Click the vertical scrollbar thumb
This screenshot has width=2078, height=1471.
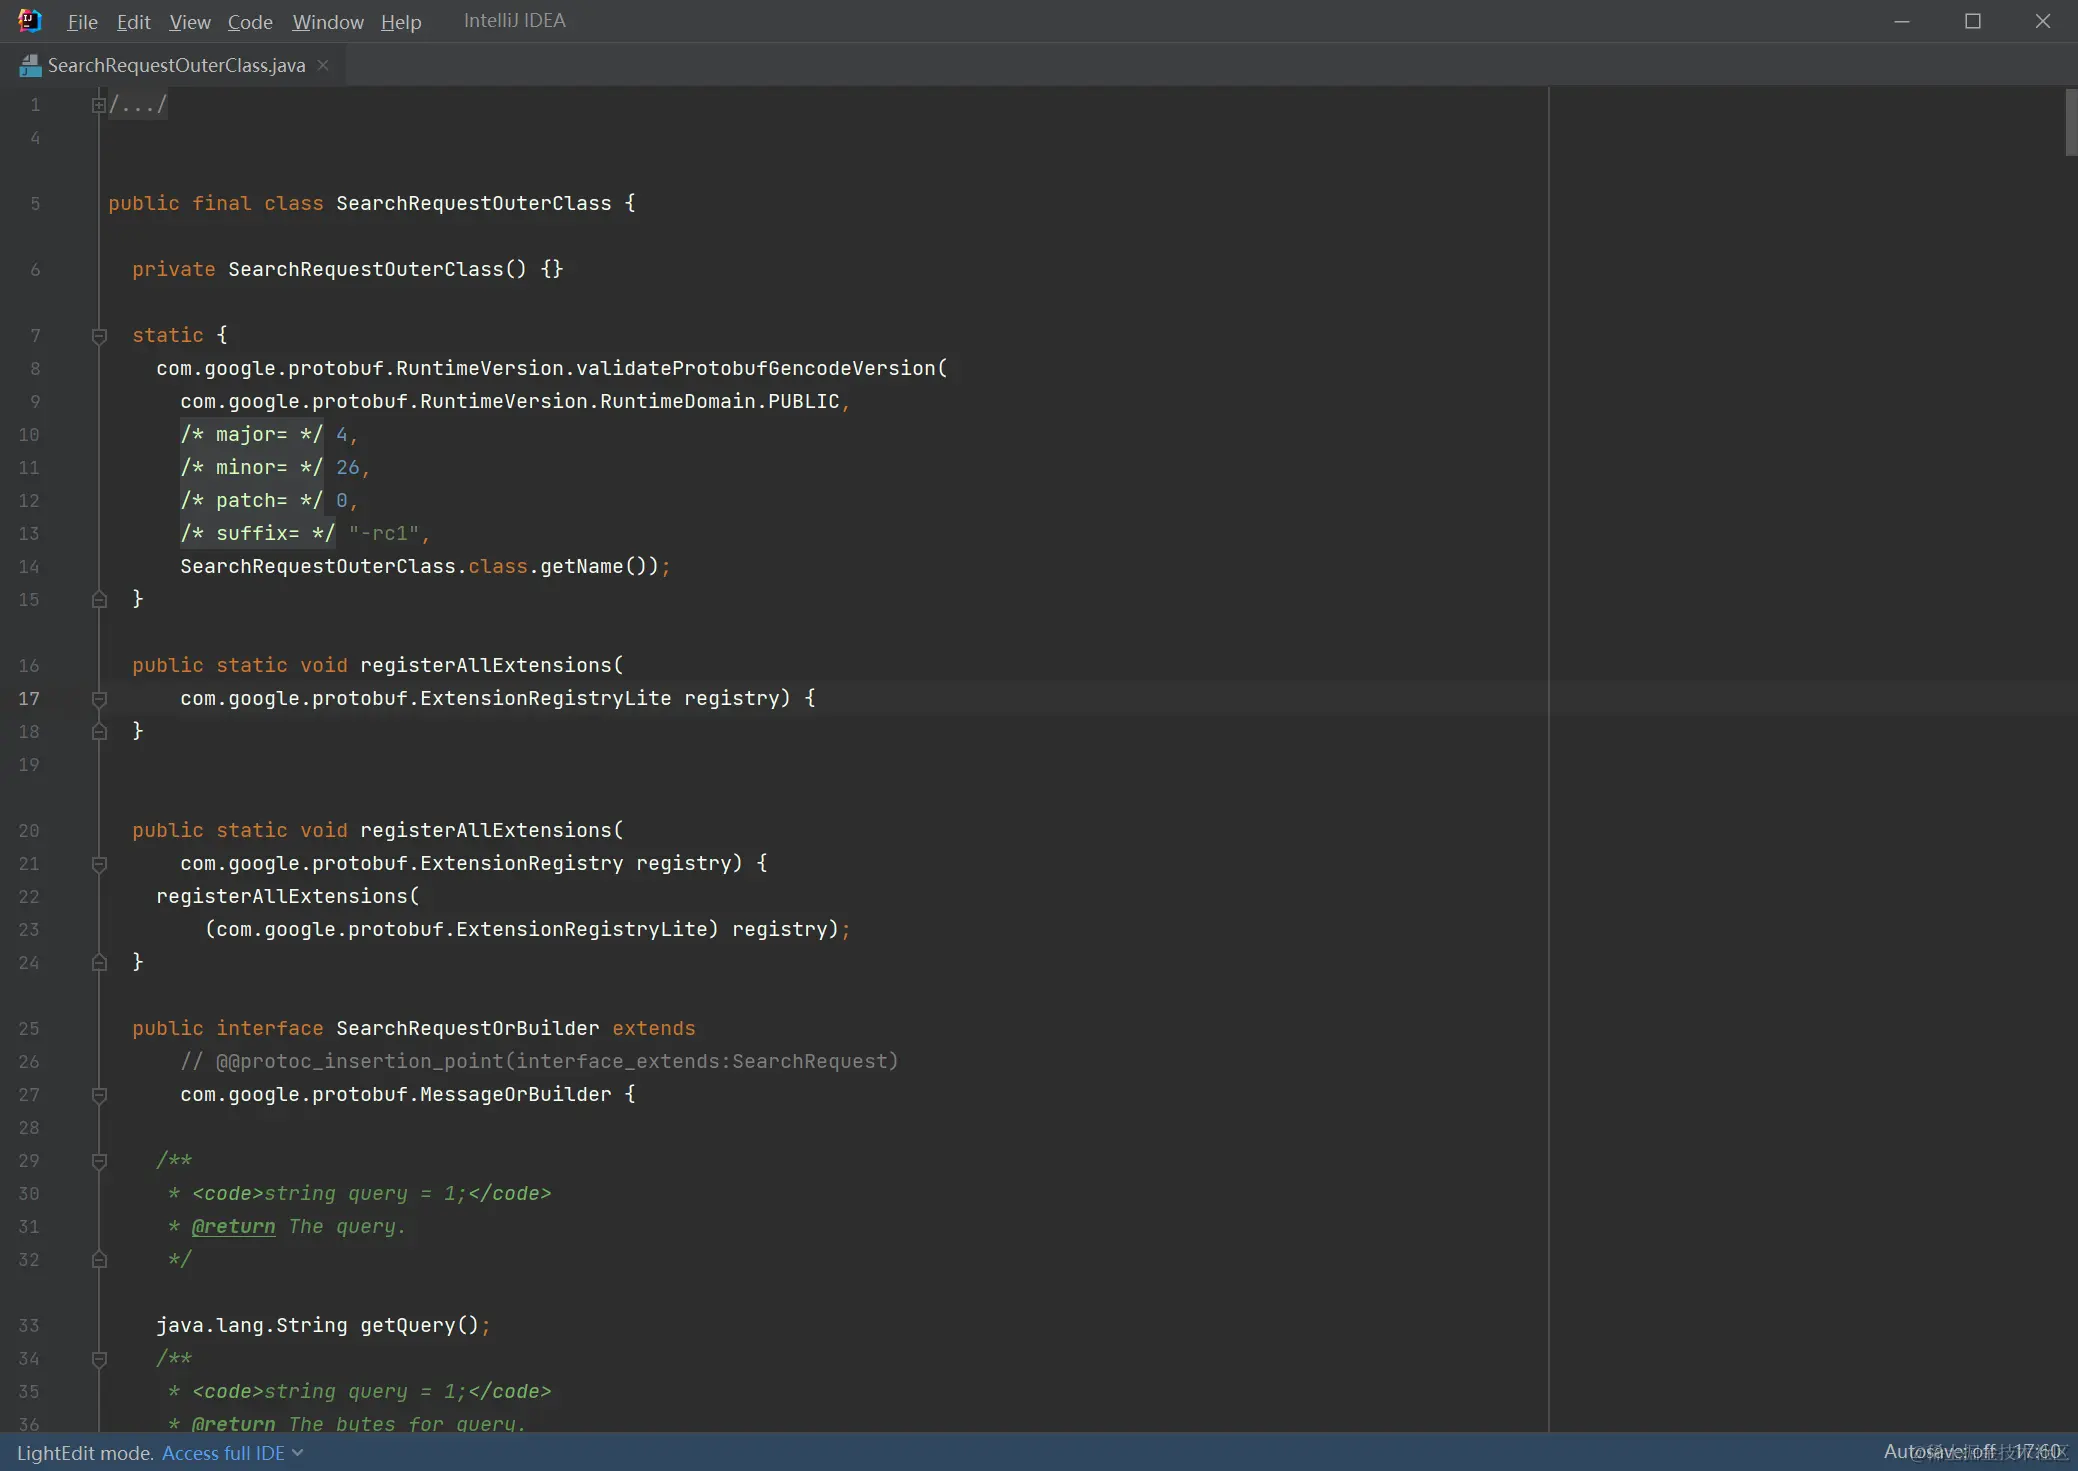(x=2071, y=122)
